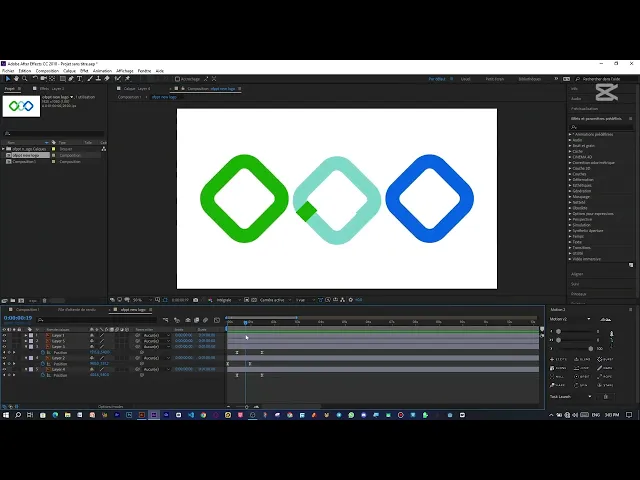The width and height of the screenshot is (640, 480).
Task: Select the Hand tool
Action: point(16,79)
